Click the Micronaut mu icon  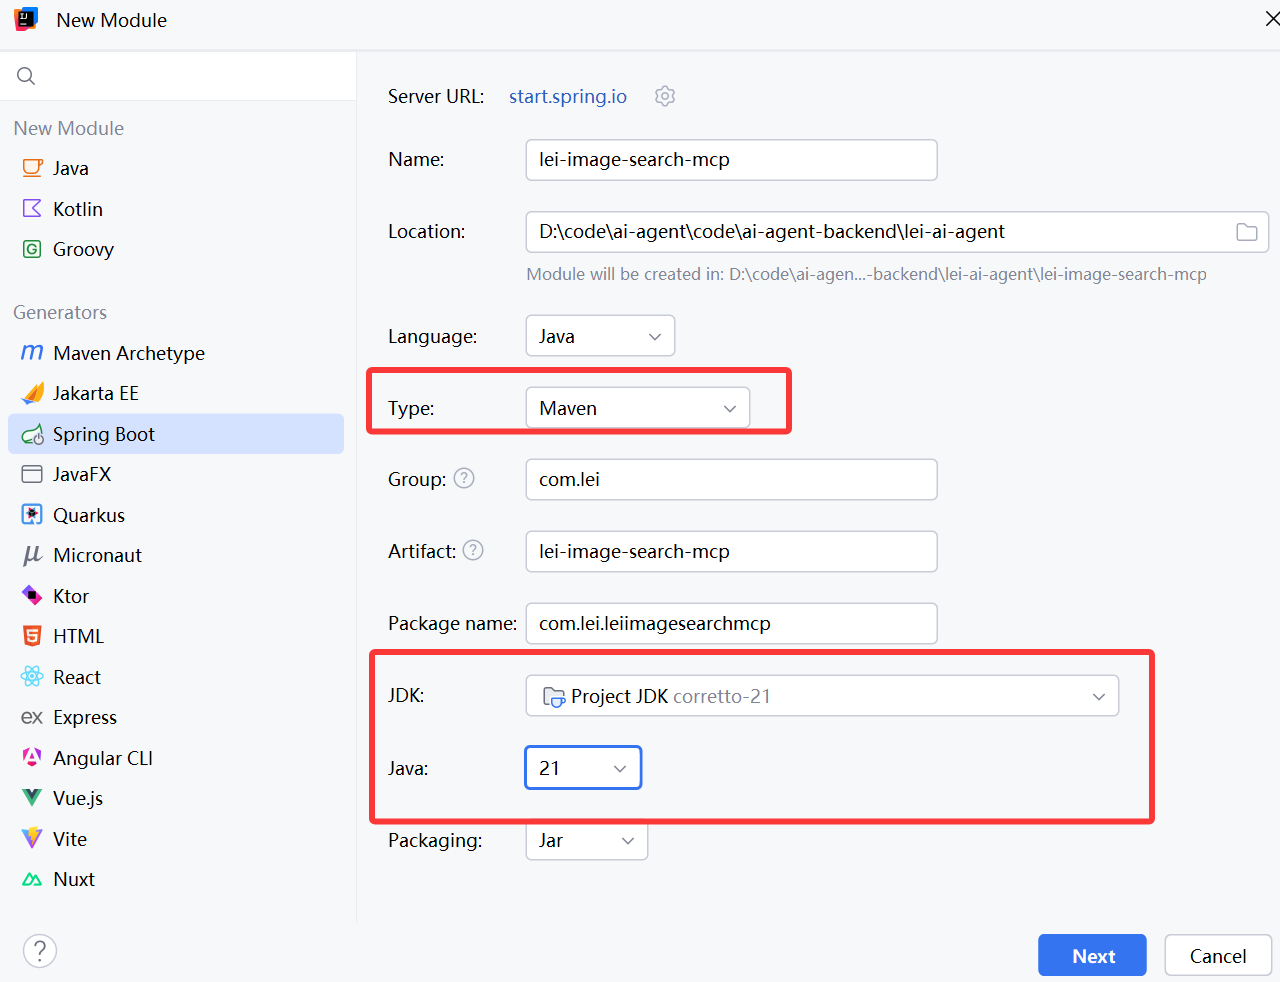click(x=32, y=555)
